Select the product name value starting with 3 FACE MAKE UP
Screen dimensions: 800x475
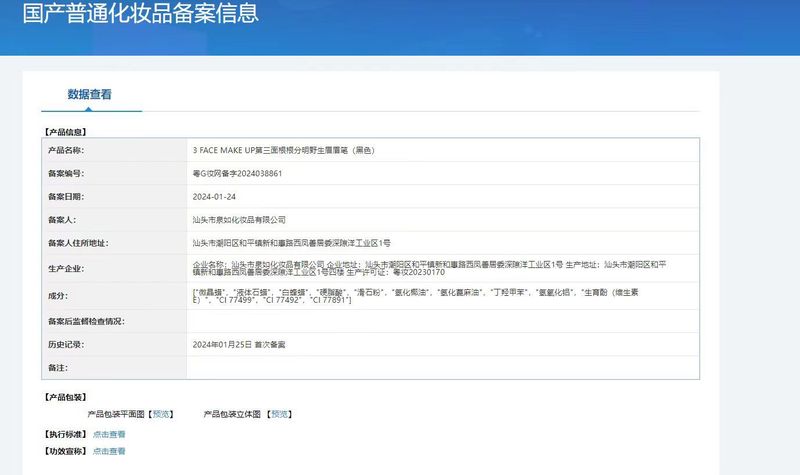[x=284, y=151]
